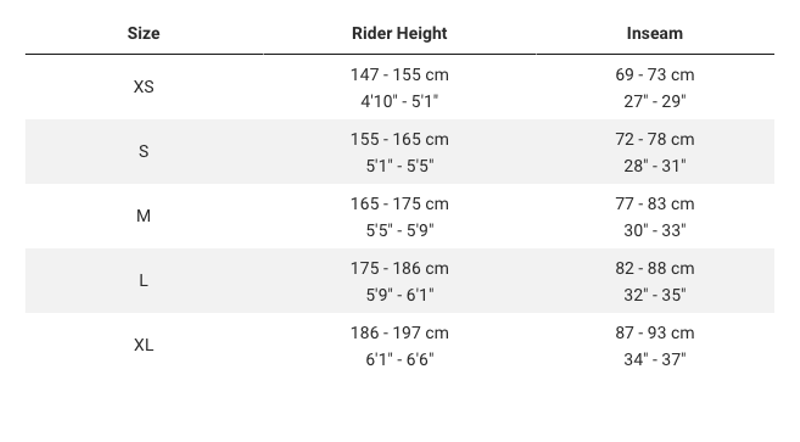Click the 175 - 186 cm rider height
This screenshot has height=442, width=800.
[399, 268]
